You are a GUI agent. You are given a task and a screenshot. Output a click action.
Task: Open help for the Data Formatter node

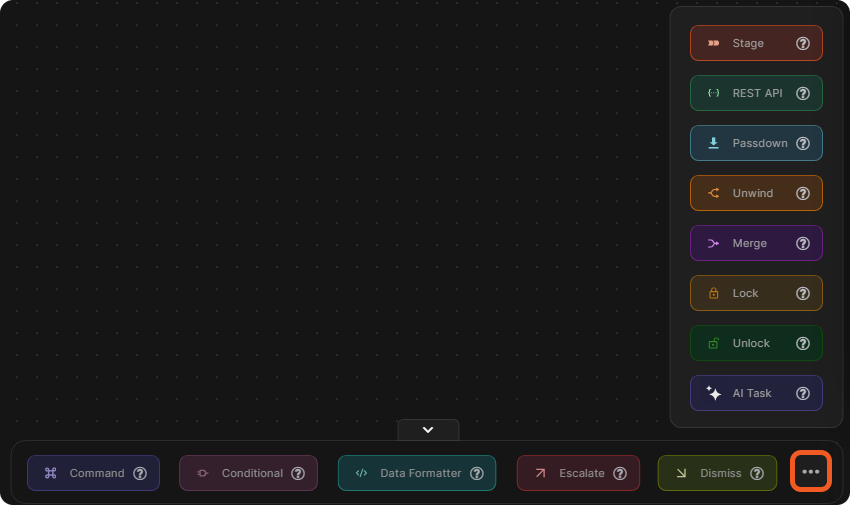[476, 474]
